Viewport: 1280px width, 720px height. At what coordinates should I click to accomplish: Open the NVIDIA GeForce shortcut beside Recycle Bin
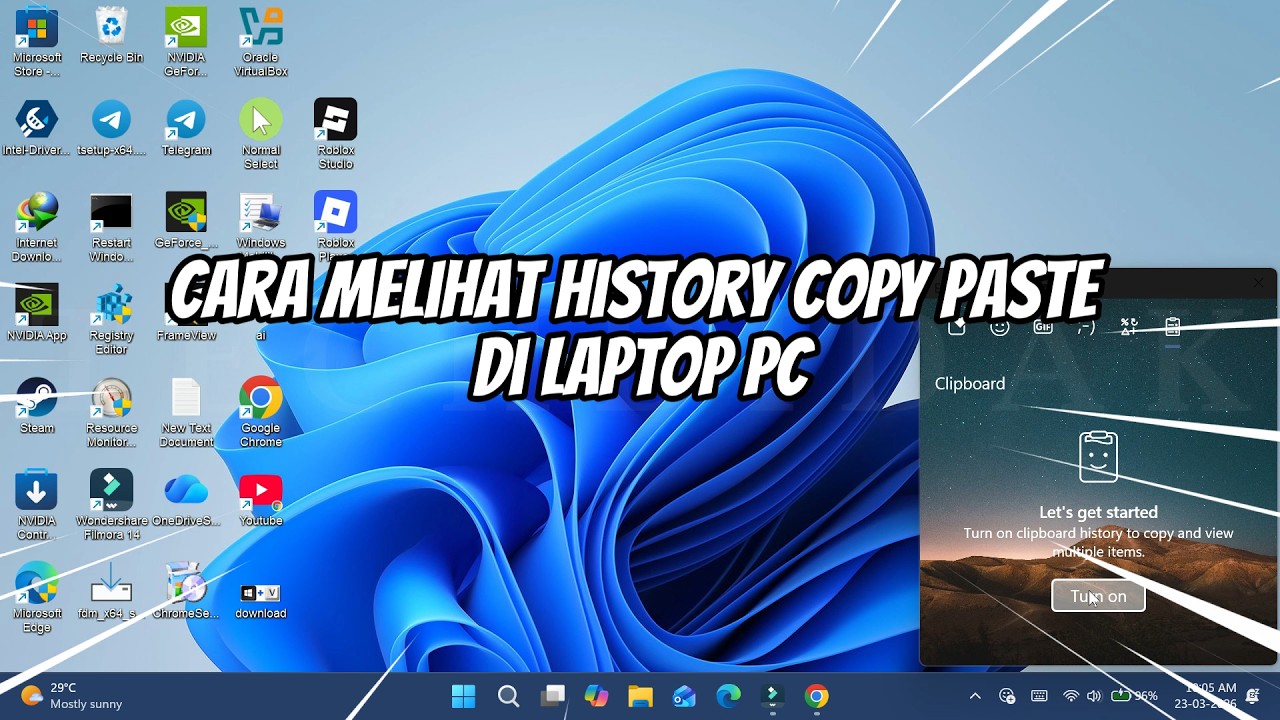[186, 42]
